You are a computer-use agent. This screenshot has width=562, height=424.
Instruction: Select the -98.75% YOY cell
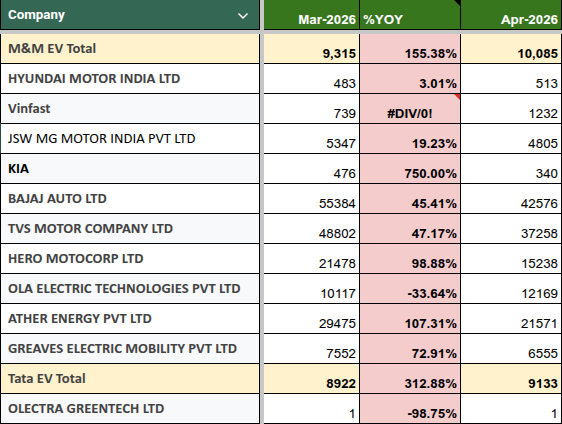click(x=410, y=409)
